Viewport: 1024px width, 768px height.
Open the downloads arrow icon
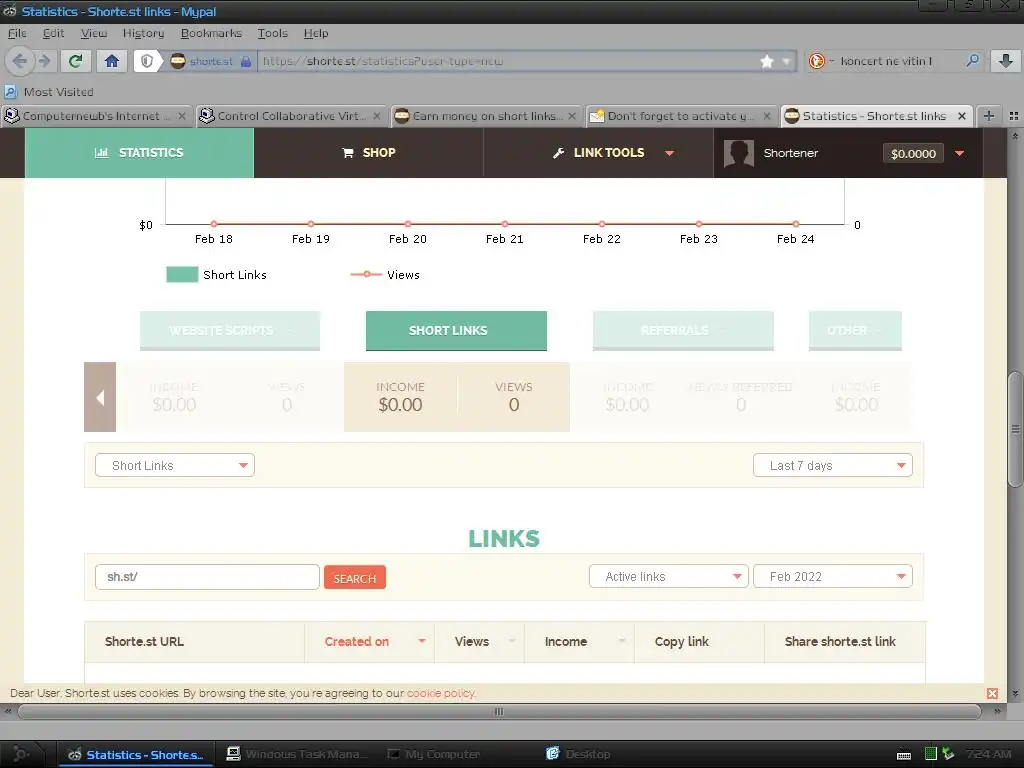click(1006, 61)
